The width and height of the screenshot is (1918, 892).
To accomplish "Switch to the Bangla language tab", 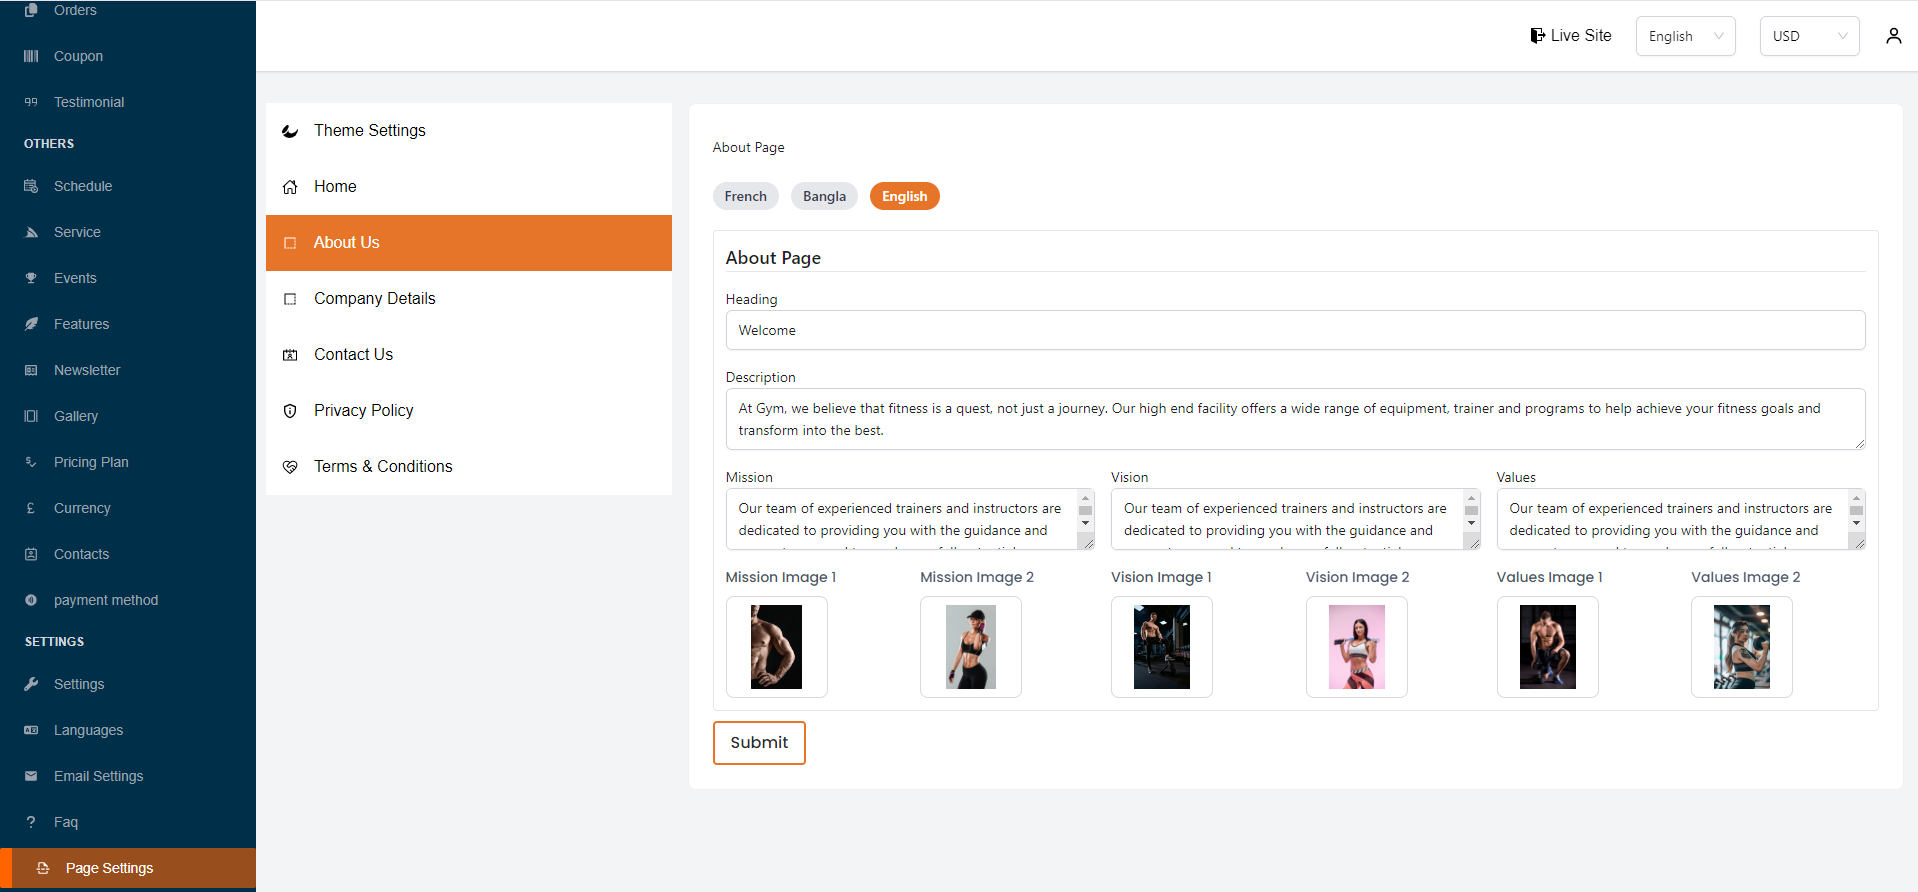I will (x=824, y=196).
